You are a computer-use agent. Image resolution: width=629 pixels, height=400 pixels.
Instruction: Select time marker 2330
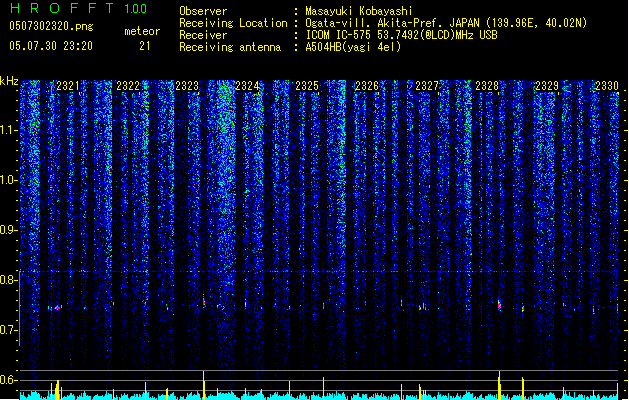[x=607, y=86]
